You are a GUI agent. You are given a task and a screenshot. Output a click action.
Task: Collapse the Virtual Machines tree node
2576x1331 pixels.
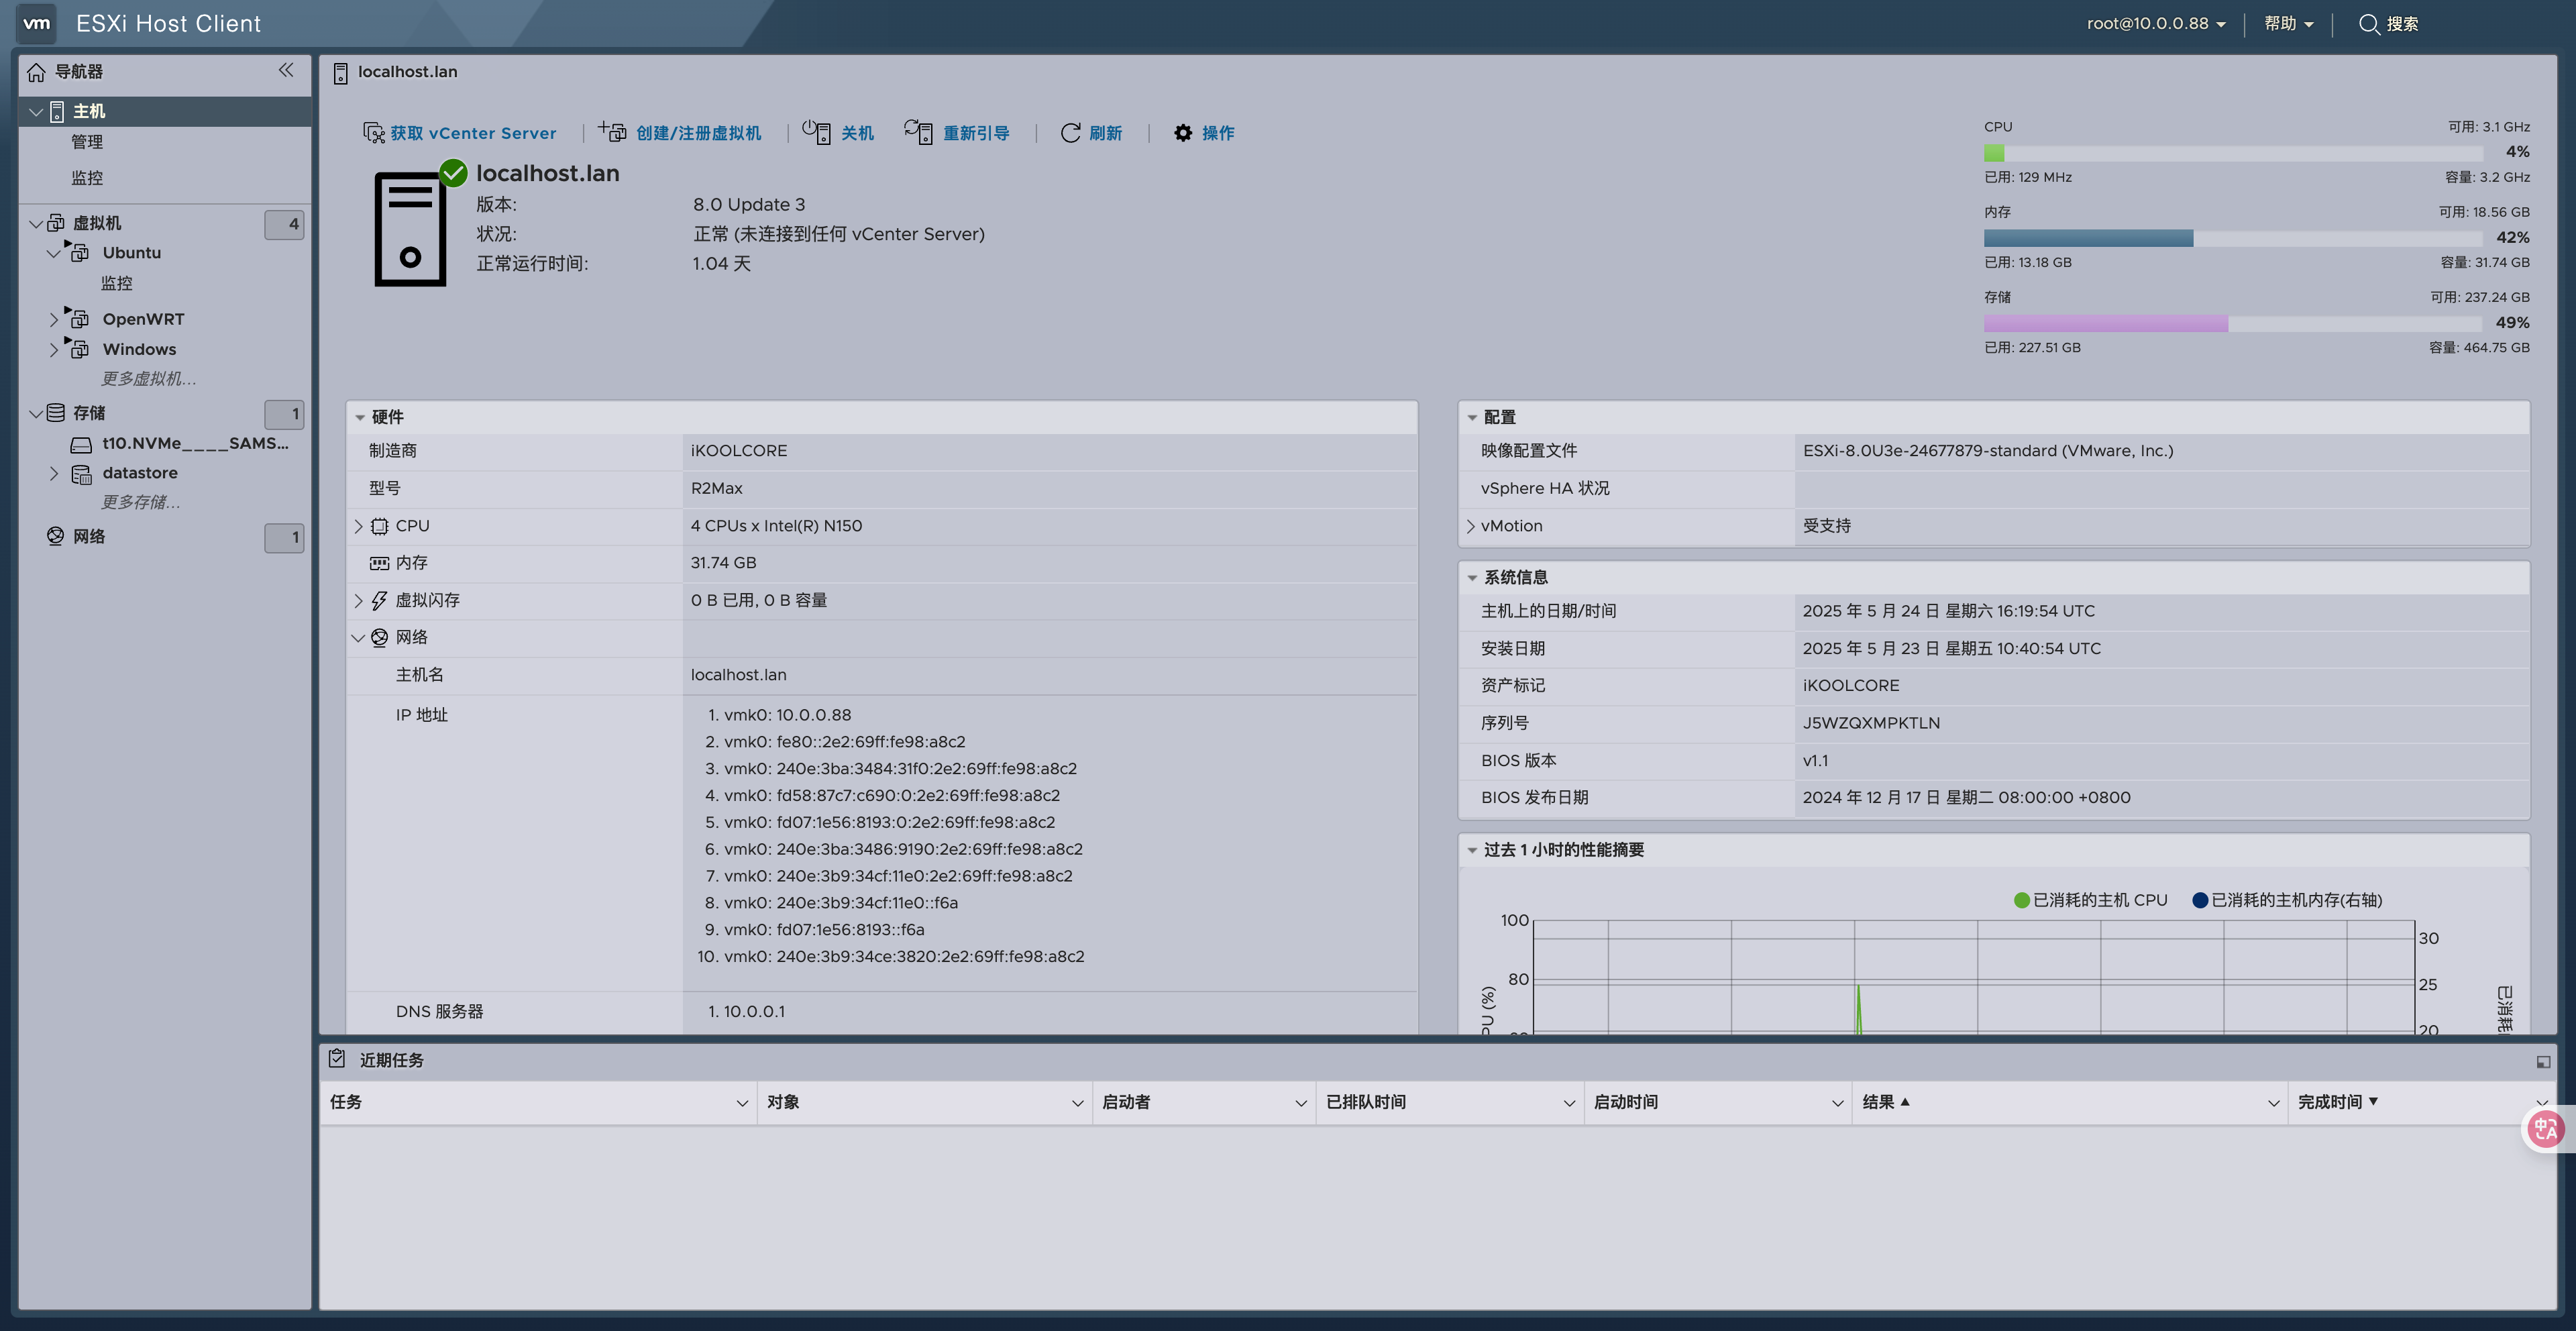(36, 223)
